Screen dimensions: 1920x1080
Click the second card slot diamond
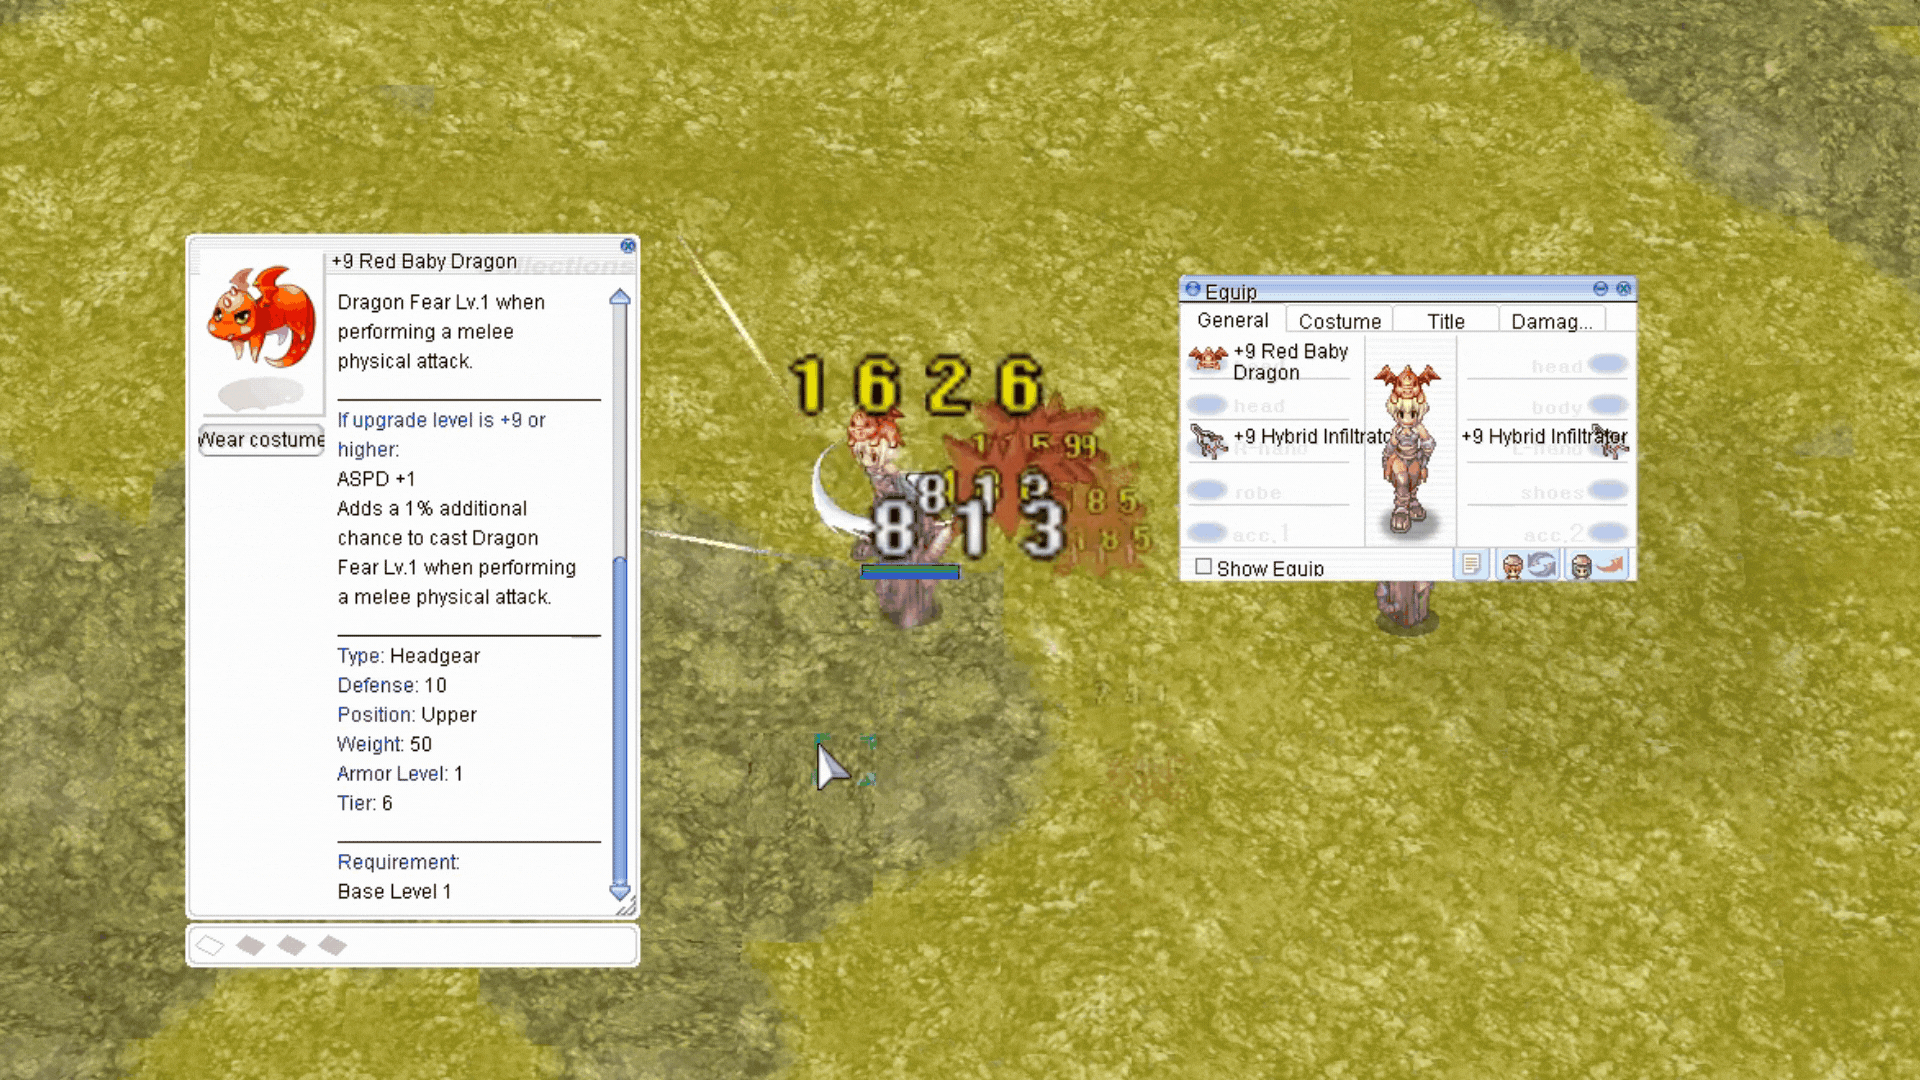click(x=250, y=946)
